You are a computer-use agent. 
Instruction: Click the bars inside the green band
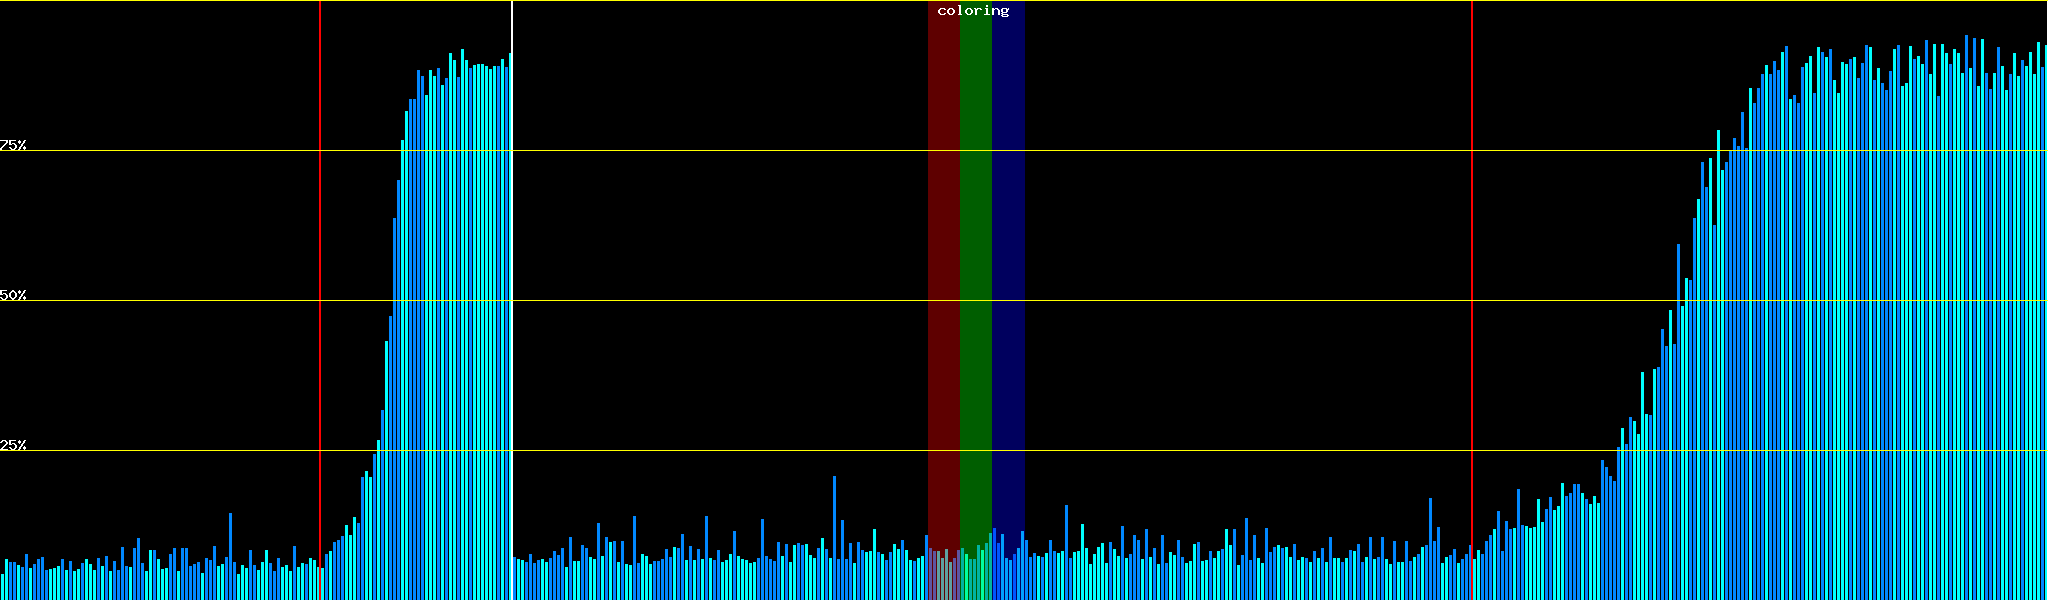[975, 575]
